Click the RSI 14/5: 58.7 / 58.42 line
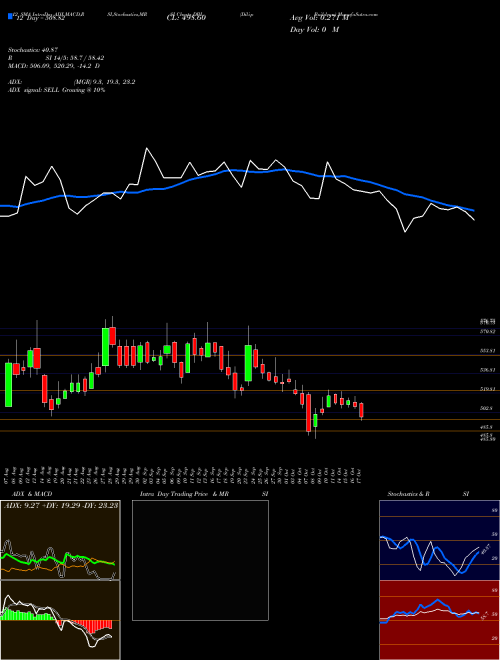 pos(56,58)
